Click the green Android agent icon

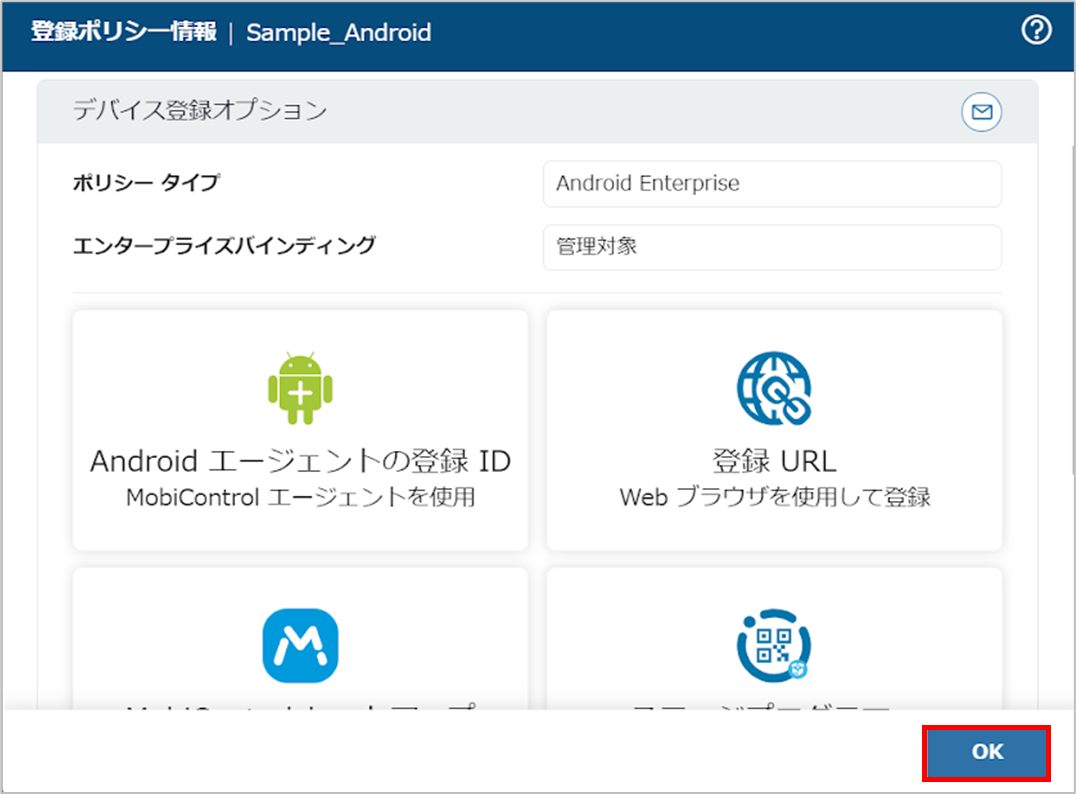tap(301, 388)
